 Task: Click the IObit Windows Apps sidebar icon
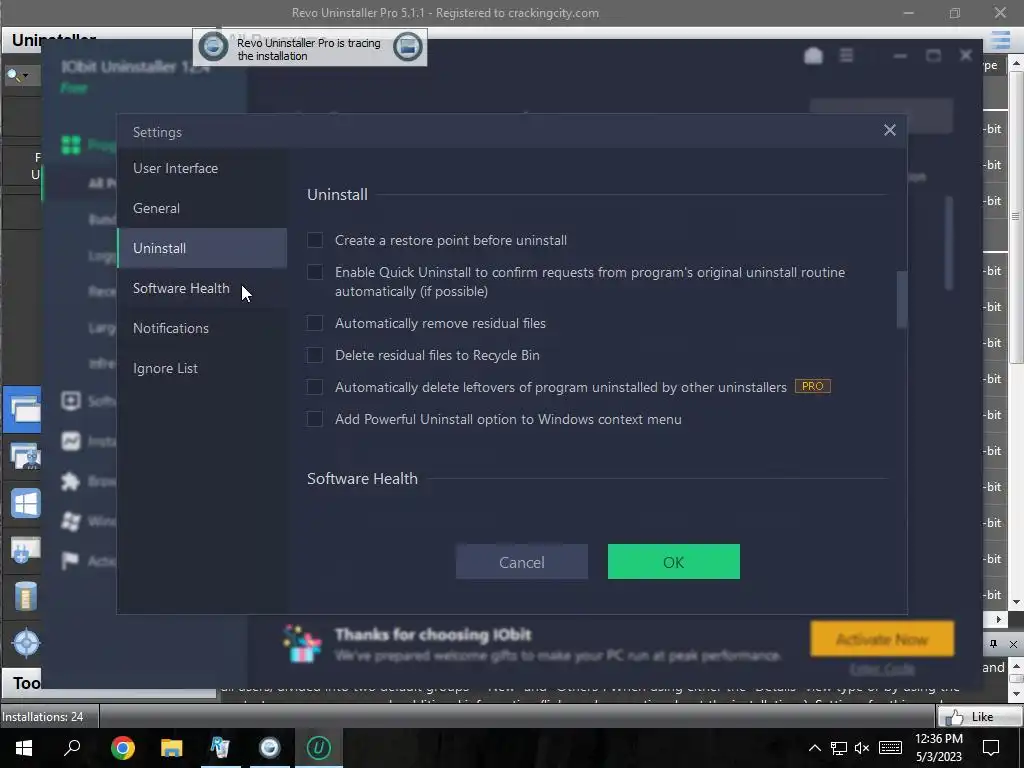click(x=71, y=521)
